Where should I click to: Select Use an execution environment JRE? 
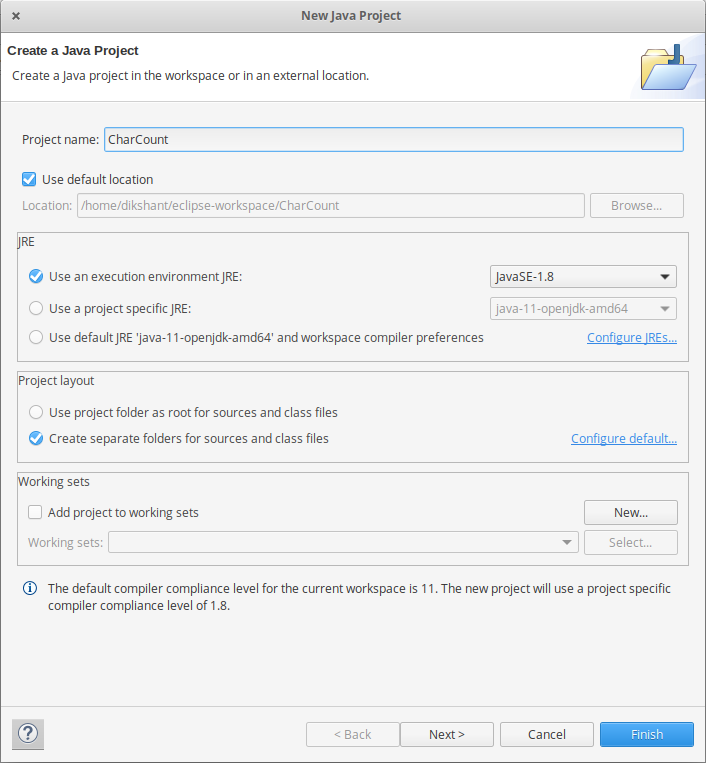[36, 276]
